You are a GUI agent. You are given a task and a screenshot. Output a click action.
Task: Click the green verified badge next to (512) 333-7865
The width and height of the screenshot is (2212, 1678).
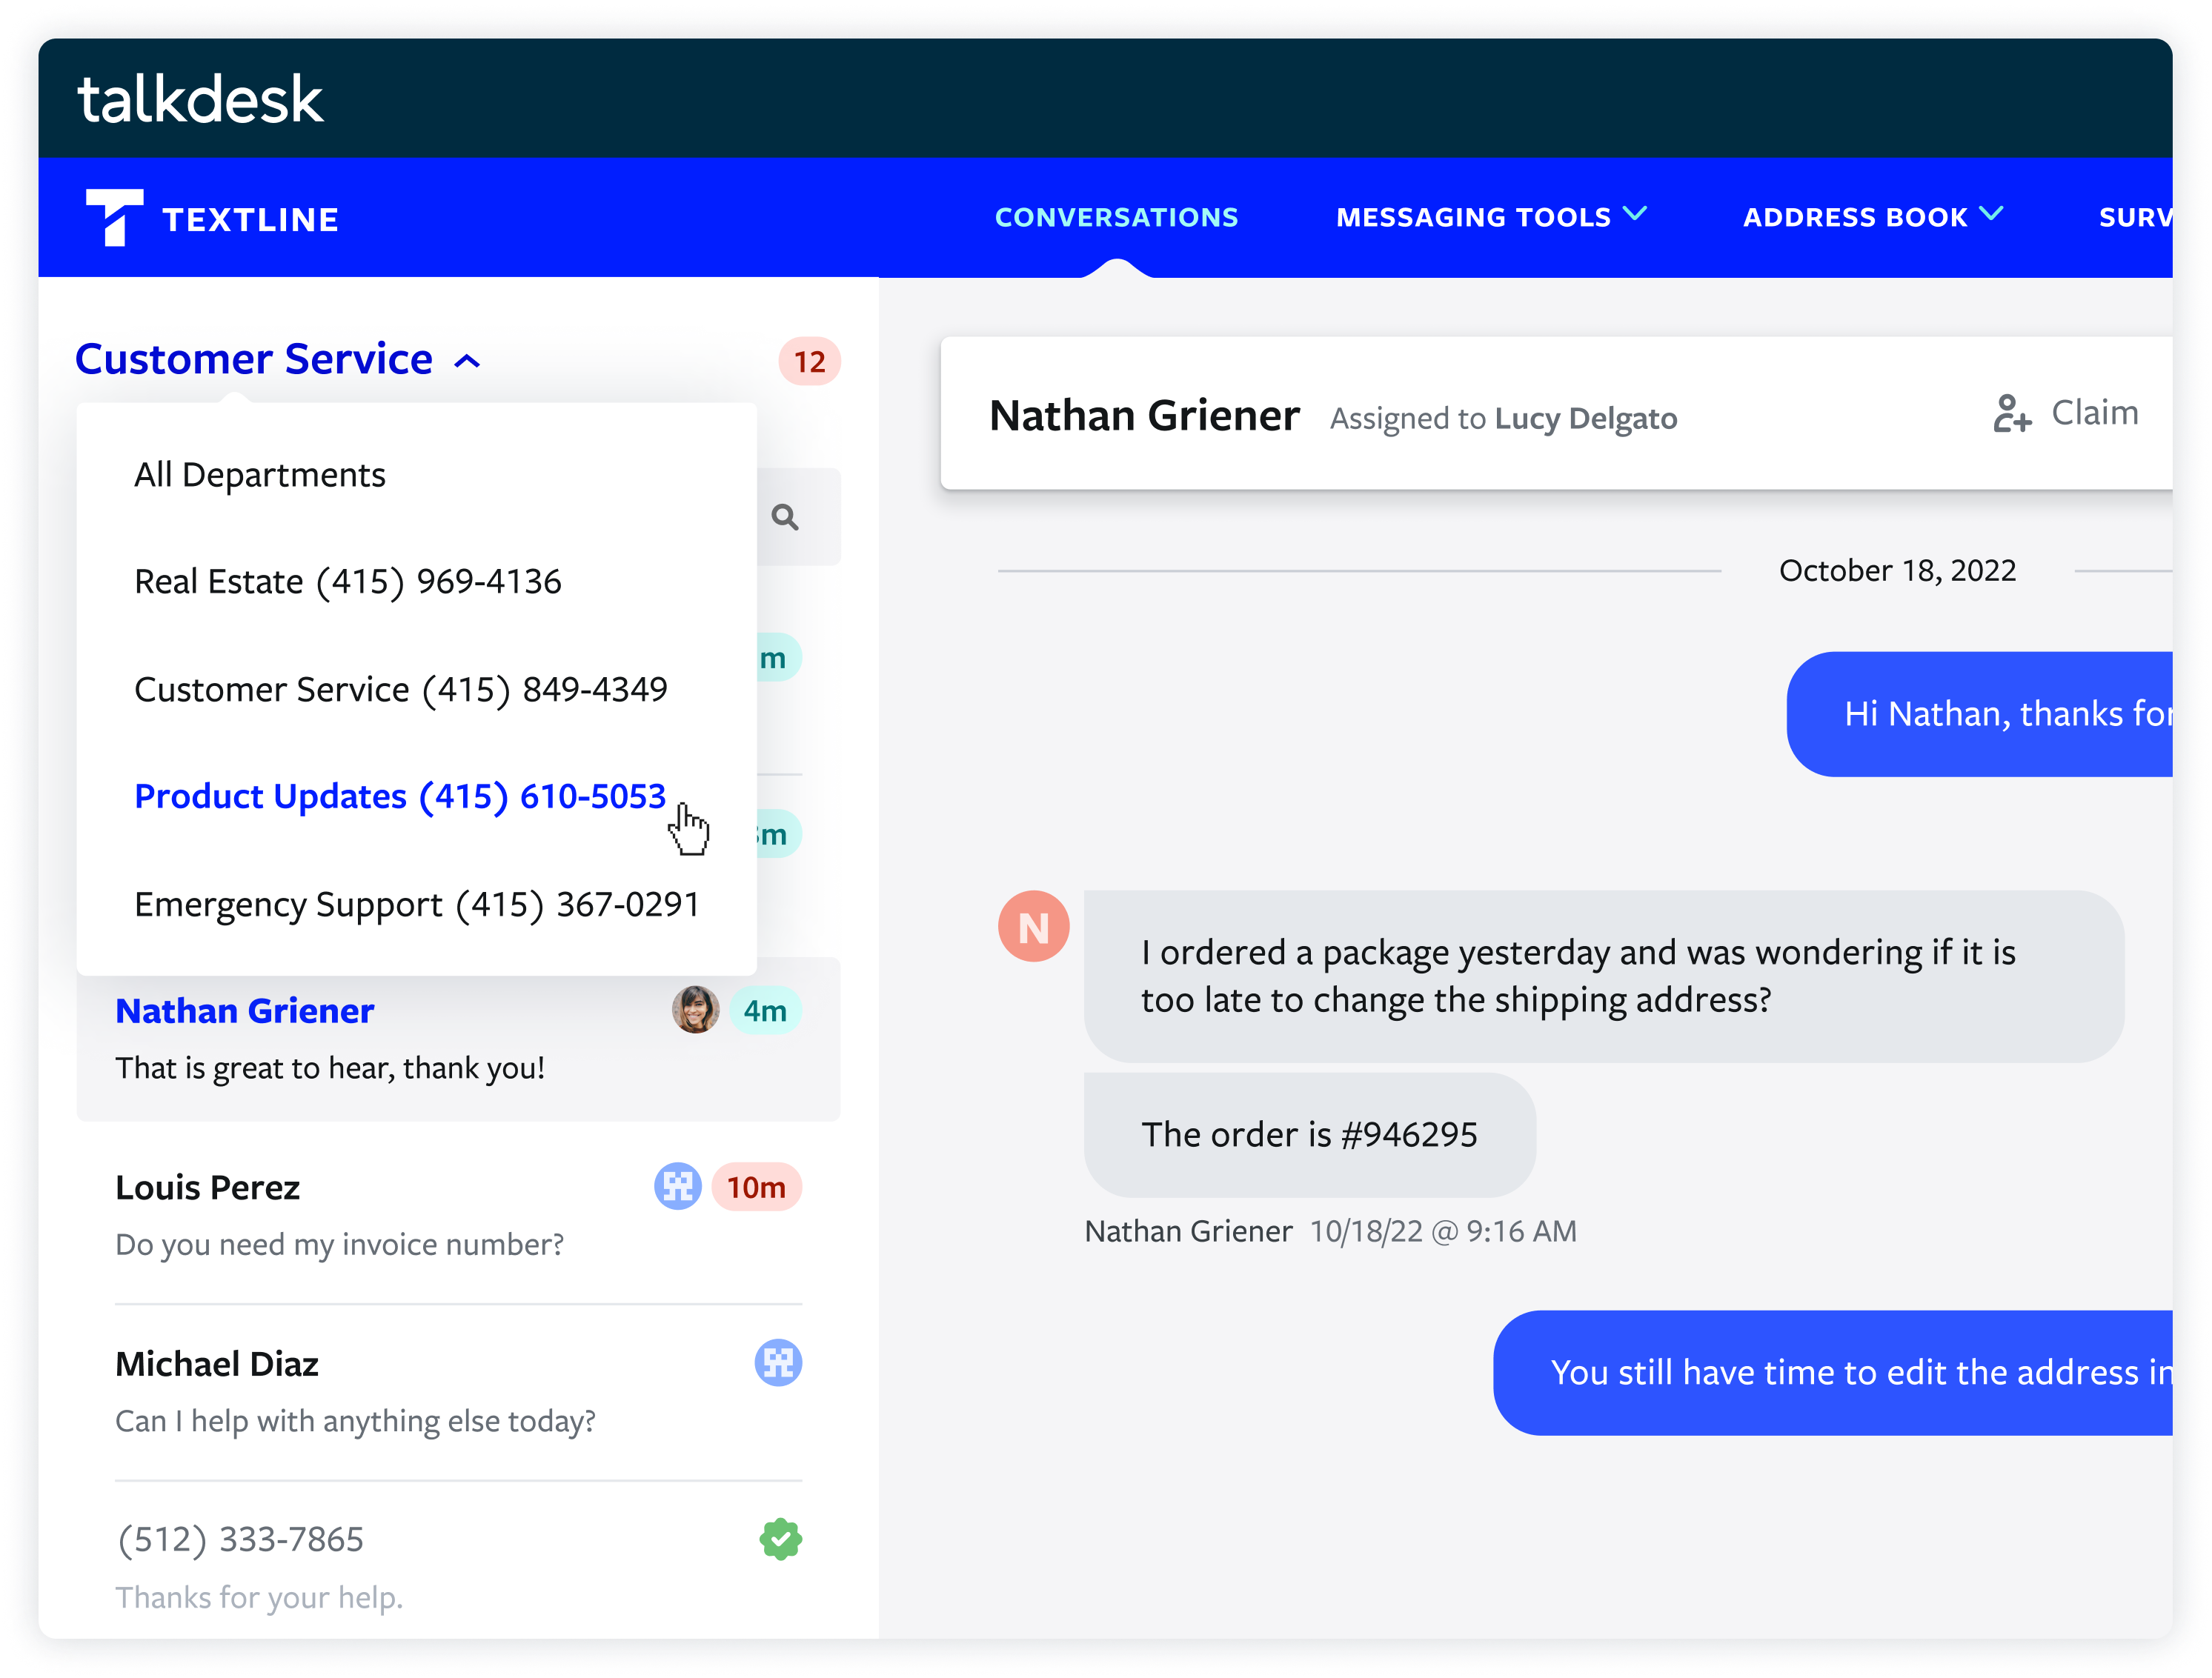[x=782, y=1539]
